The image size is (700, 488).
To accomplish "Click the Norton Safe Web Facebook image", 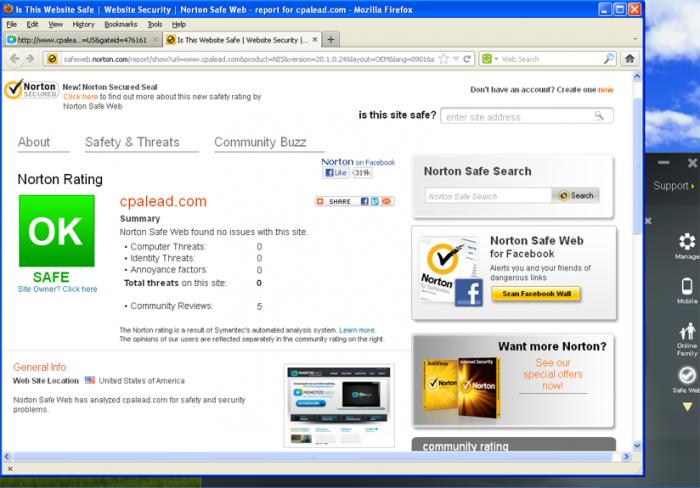I will pos(450,272).
